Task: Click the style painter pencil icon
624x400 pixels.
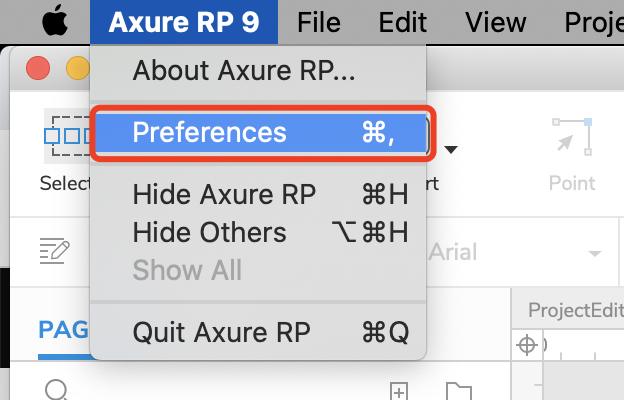Action: (52, 249)
